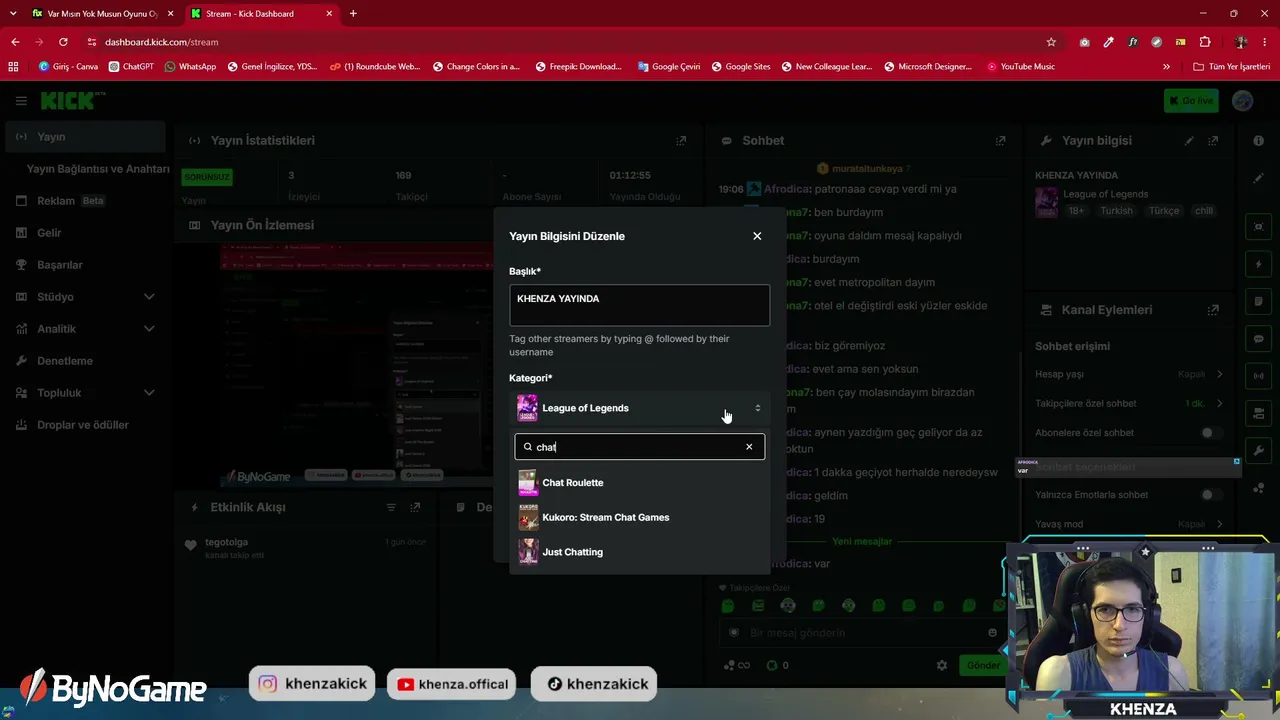
Task: Open Reklam Beta section
Action: (84, 201)
